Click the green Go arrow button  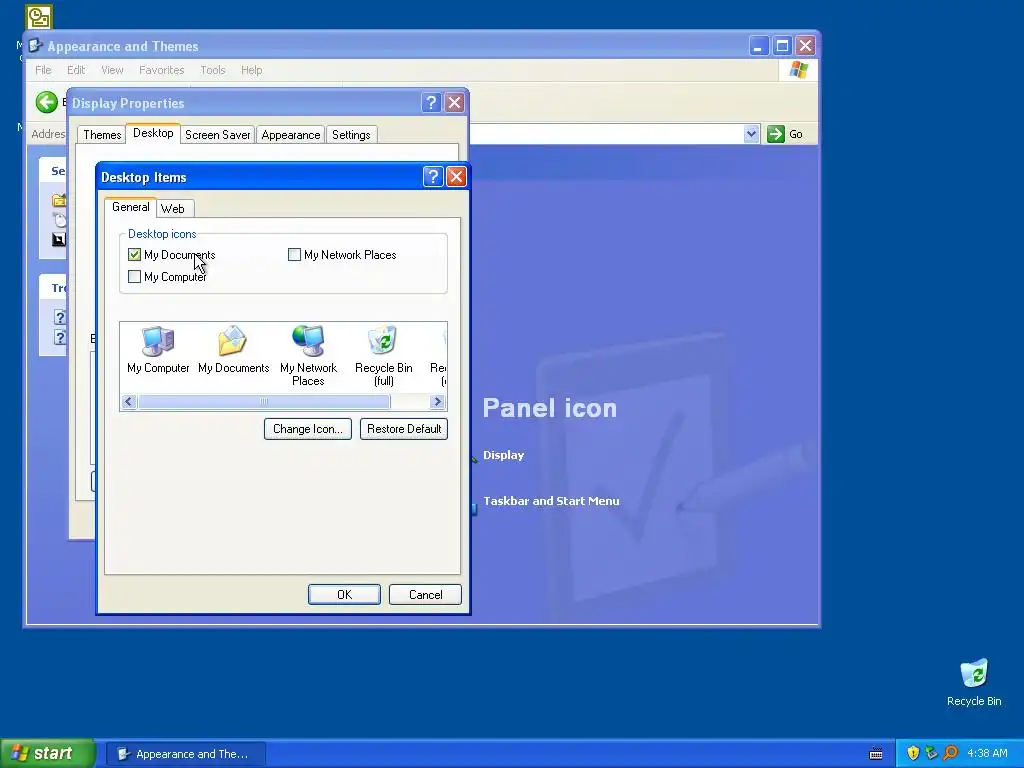776,134
